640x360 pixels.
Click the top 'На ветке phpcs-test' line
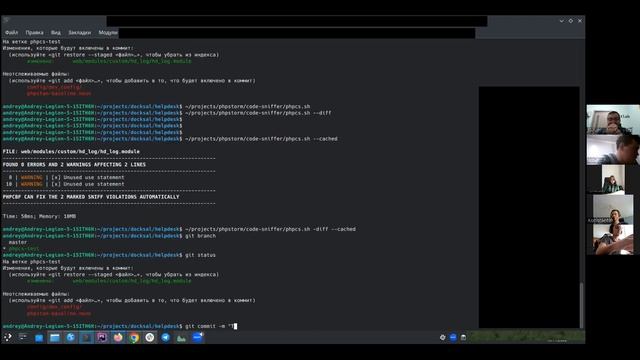click(31, 42)
